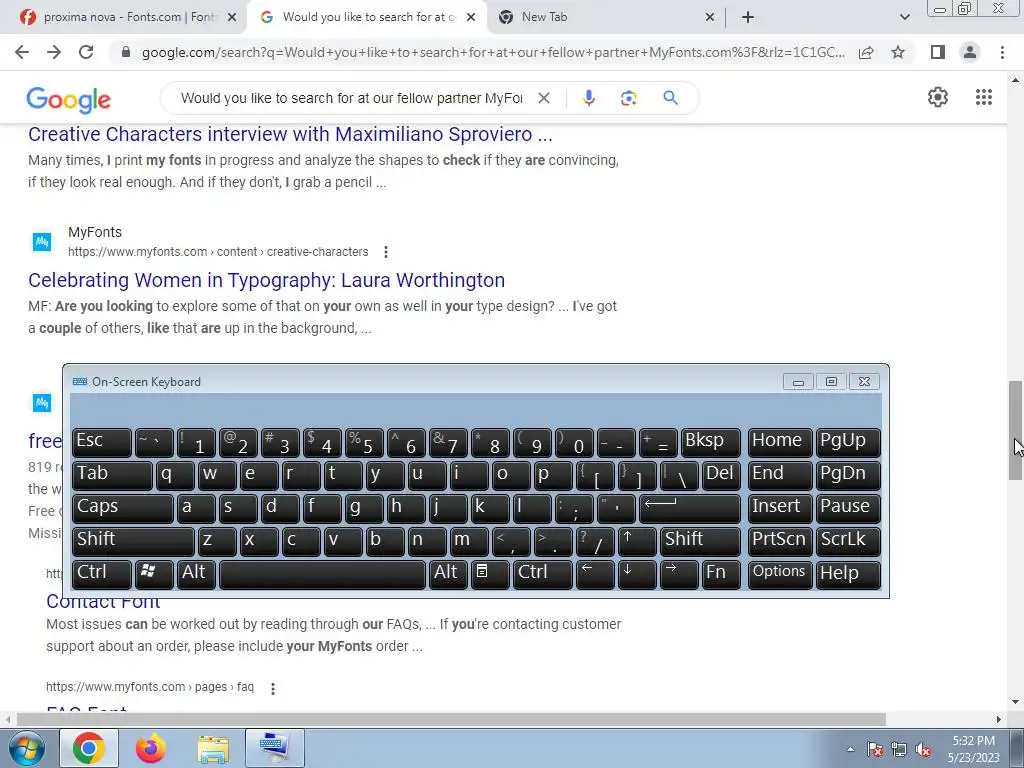Click the Chrome address bar URL

493,52
